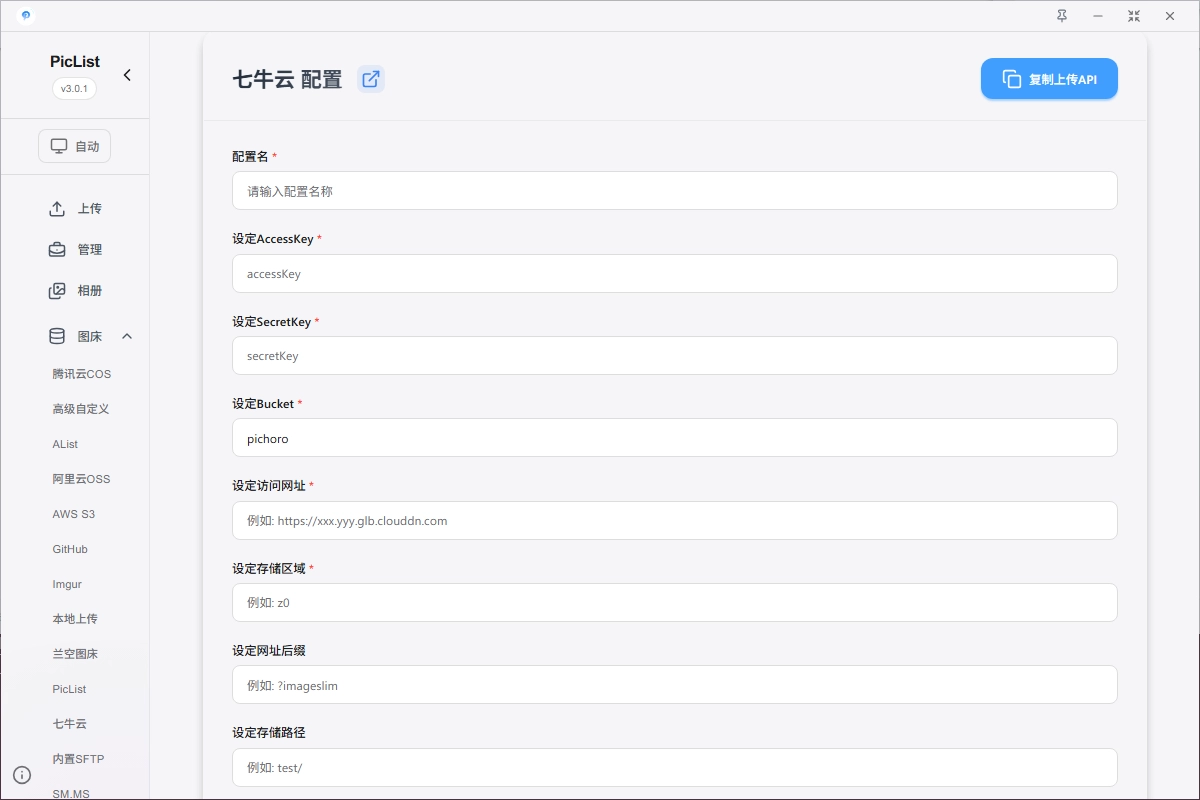The width and height of the screenshot is (1200, 800).
Task: Click the info icon at sidebar bottom
Action: (x=22, y=775)
